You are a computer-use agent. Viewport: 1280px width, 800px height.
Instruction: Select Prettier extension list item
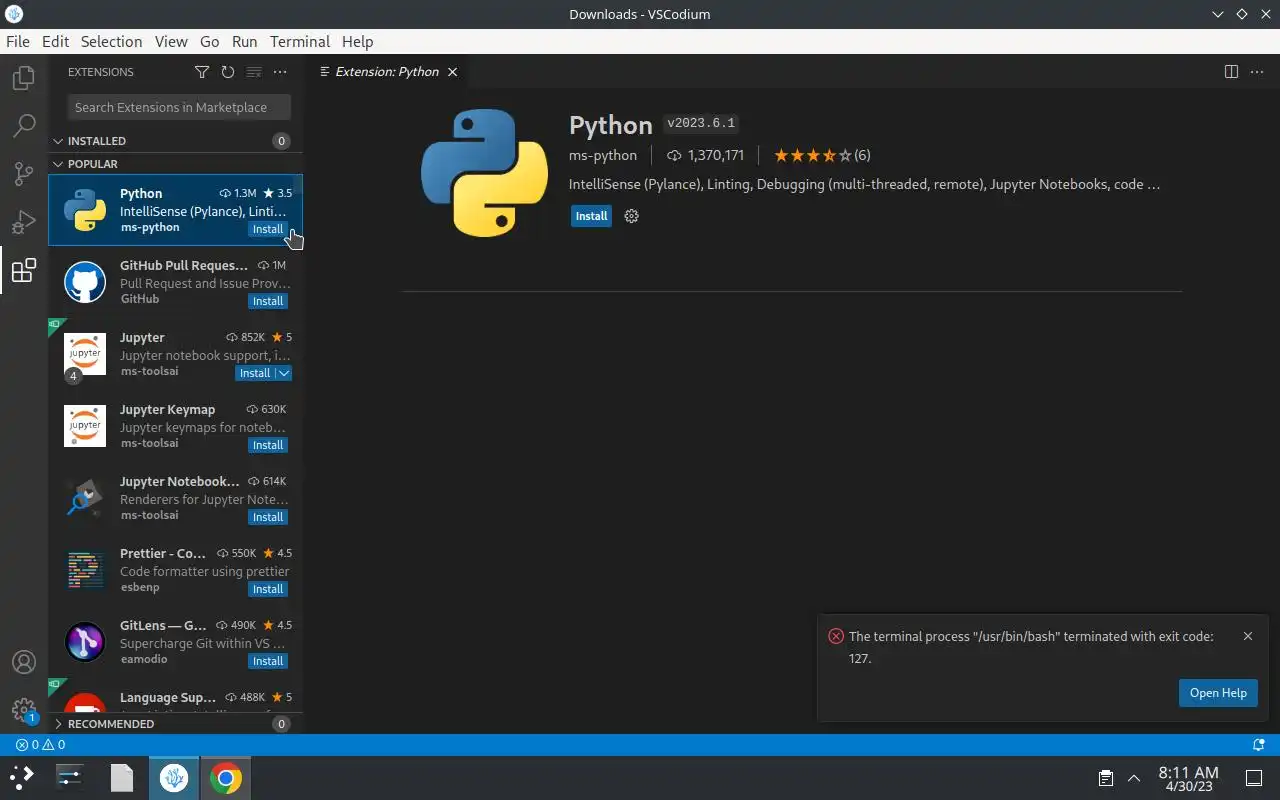coord(175,570)
